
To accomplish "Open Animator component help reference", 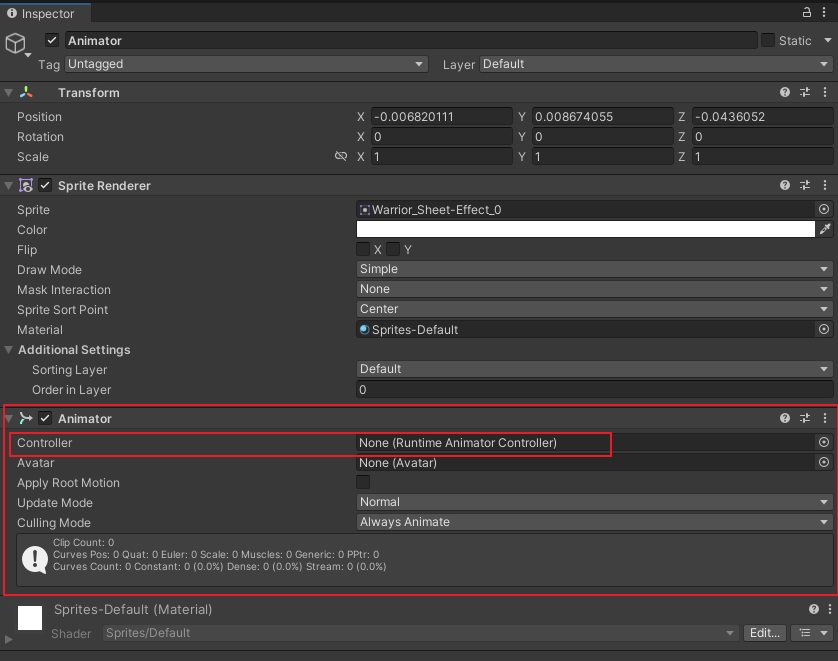I will tap(785, 418).
